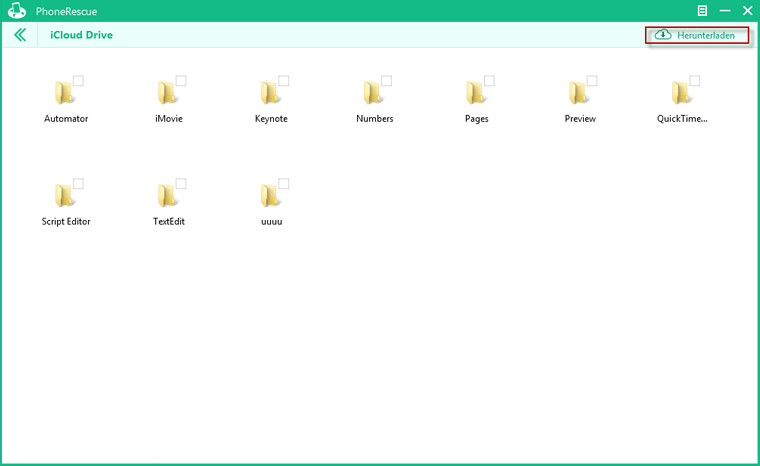Tick the Automator folder checkbox
This screenshot has height=466, width=760.
[x=78, y=80]
